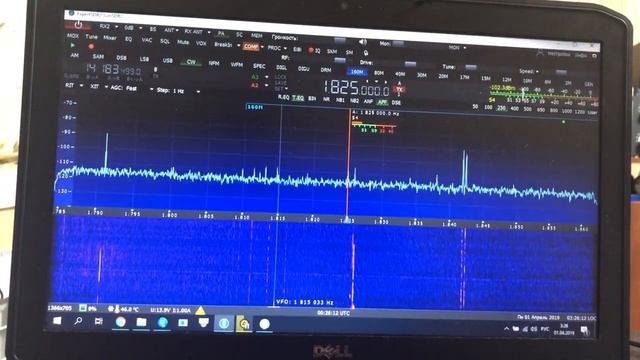Click the VAC button

coord(147,40)
